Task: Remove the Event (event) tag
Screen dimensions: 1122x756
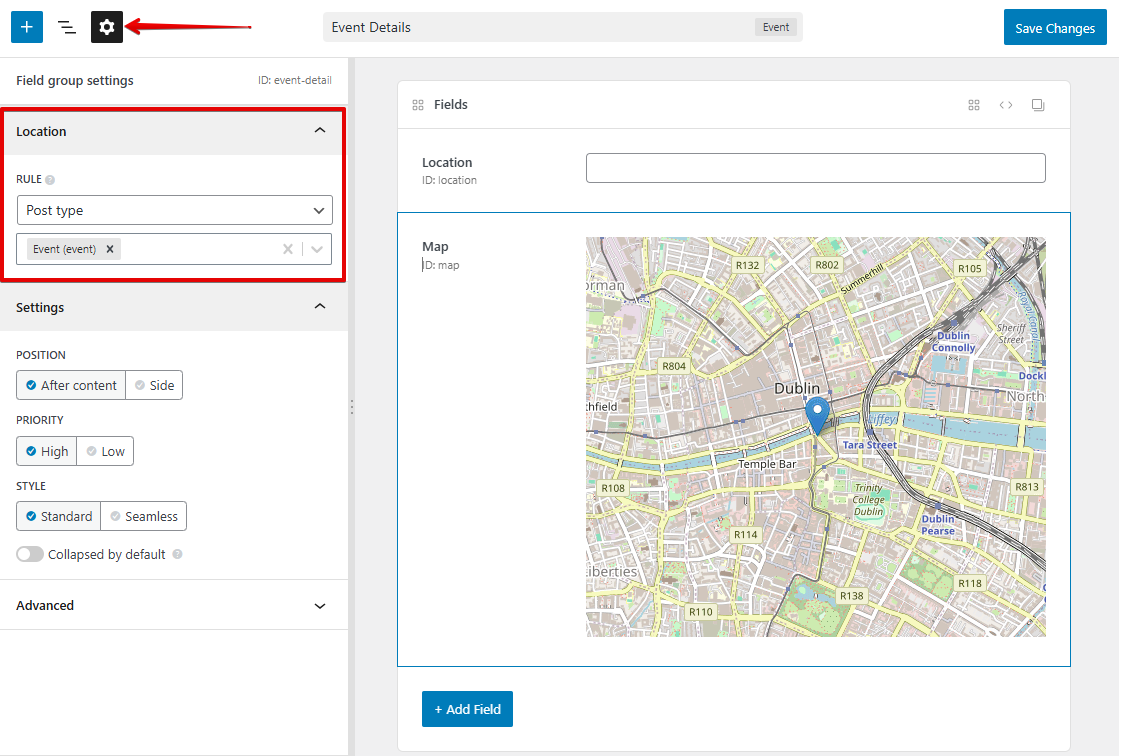Action: pos(110,249)
